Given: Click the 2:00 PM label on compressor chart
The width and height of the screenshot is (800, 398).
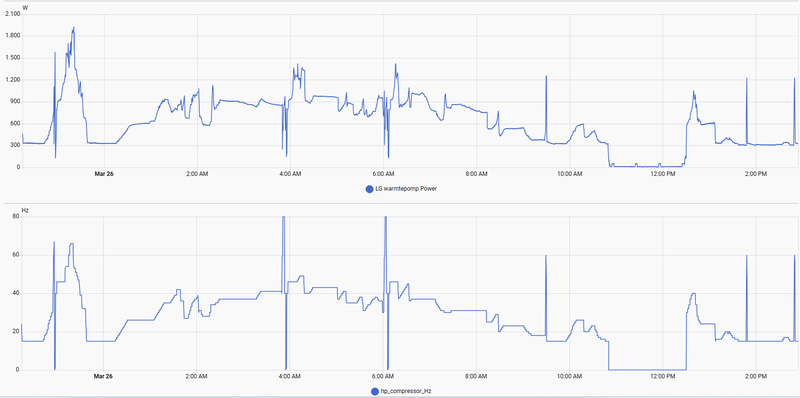Looking at the screenshot, I should (x=756, y=377).
